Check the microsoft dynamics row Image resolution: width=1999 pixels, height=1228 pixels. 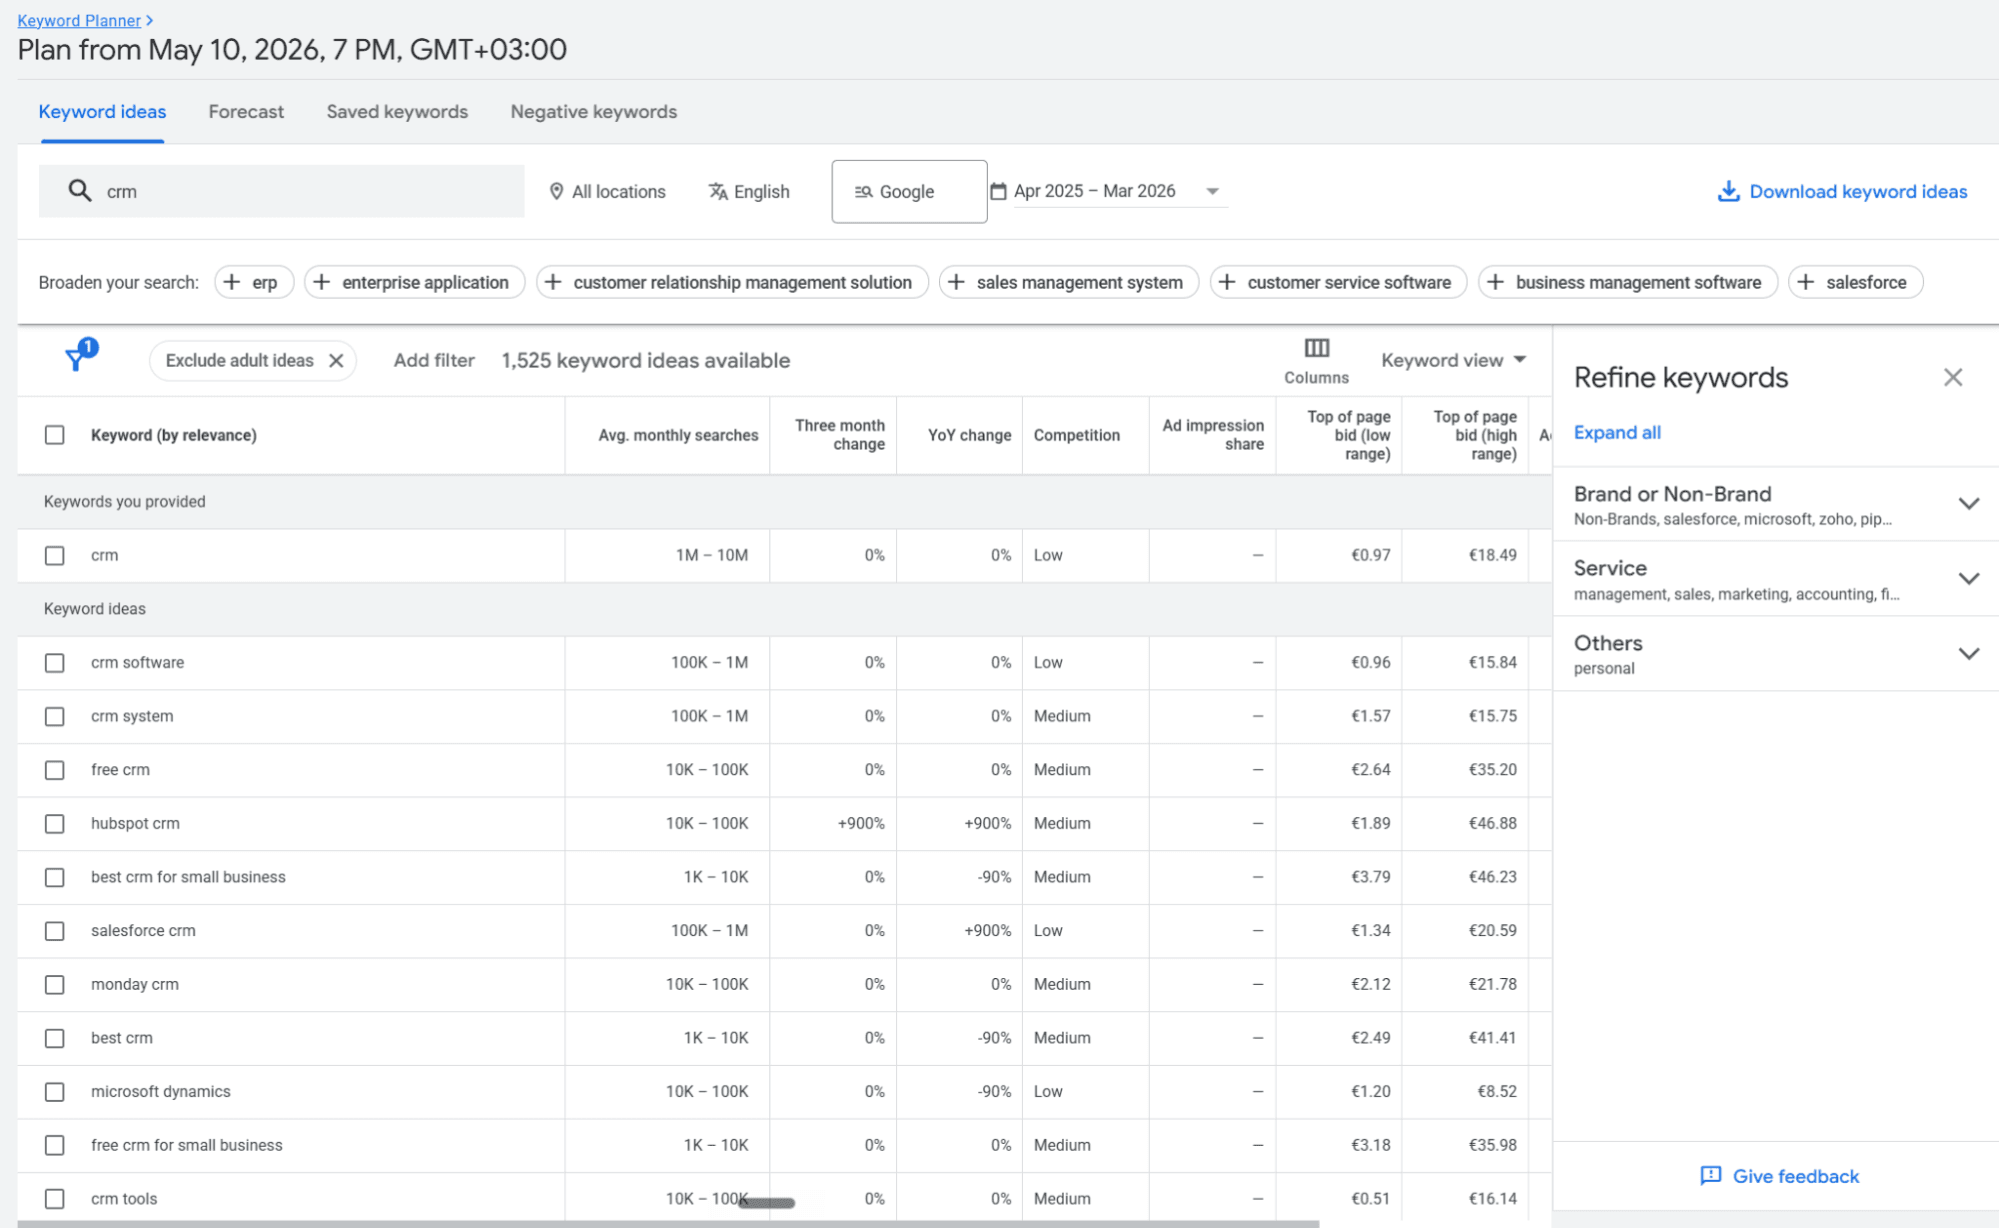coord(55,1092)
